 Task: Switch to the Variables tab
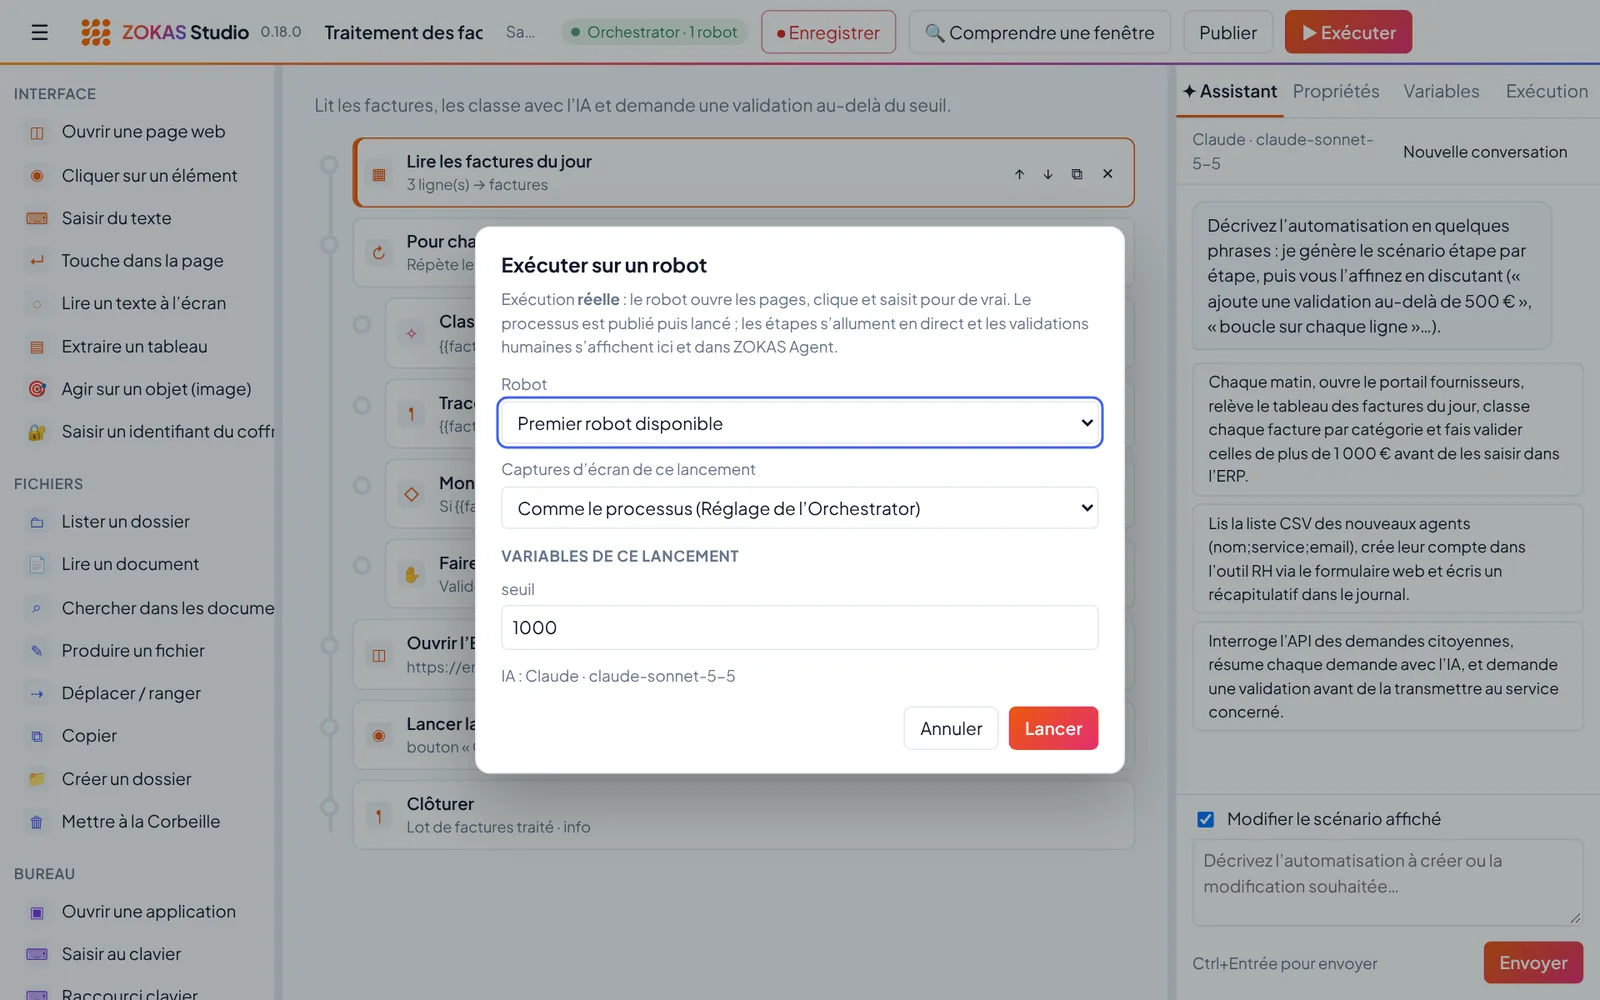(1441, 91)
